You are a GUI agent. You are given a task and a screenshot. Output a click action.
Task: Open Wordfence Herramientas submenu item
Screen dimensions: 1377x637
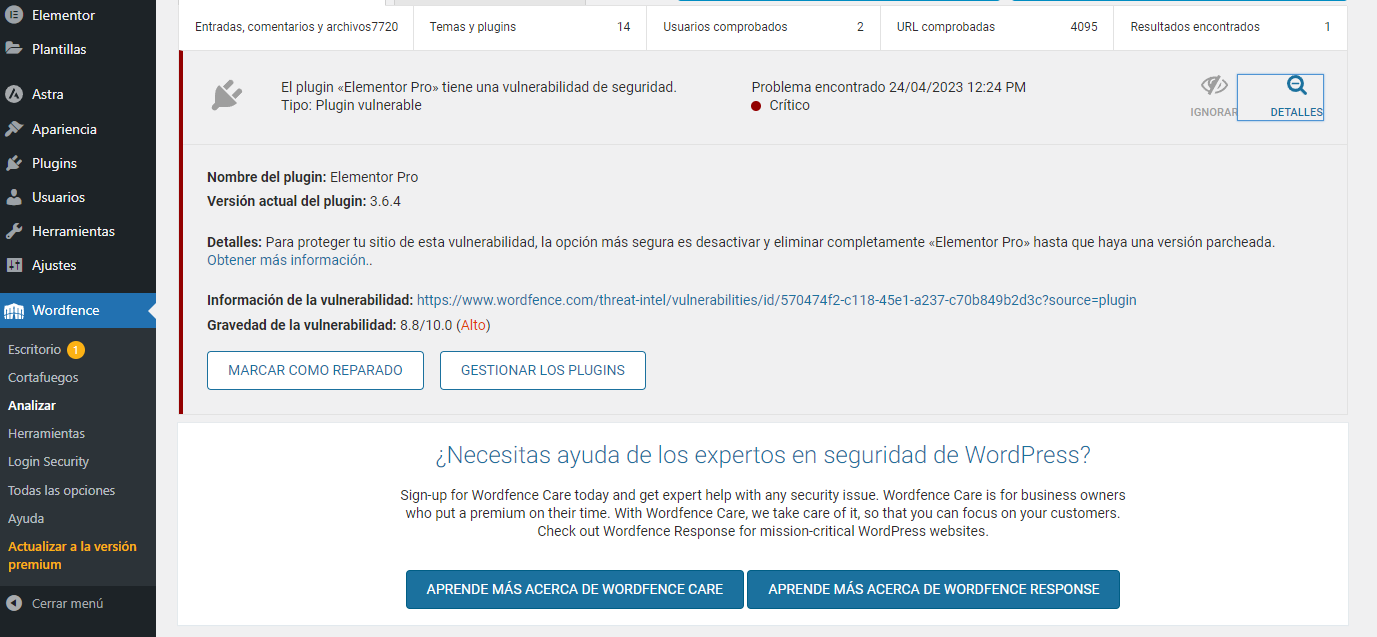click(46, 433)
